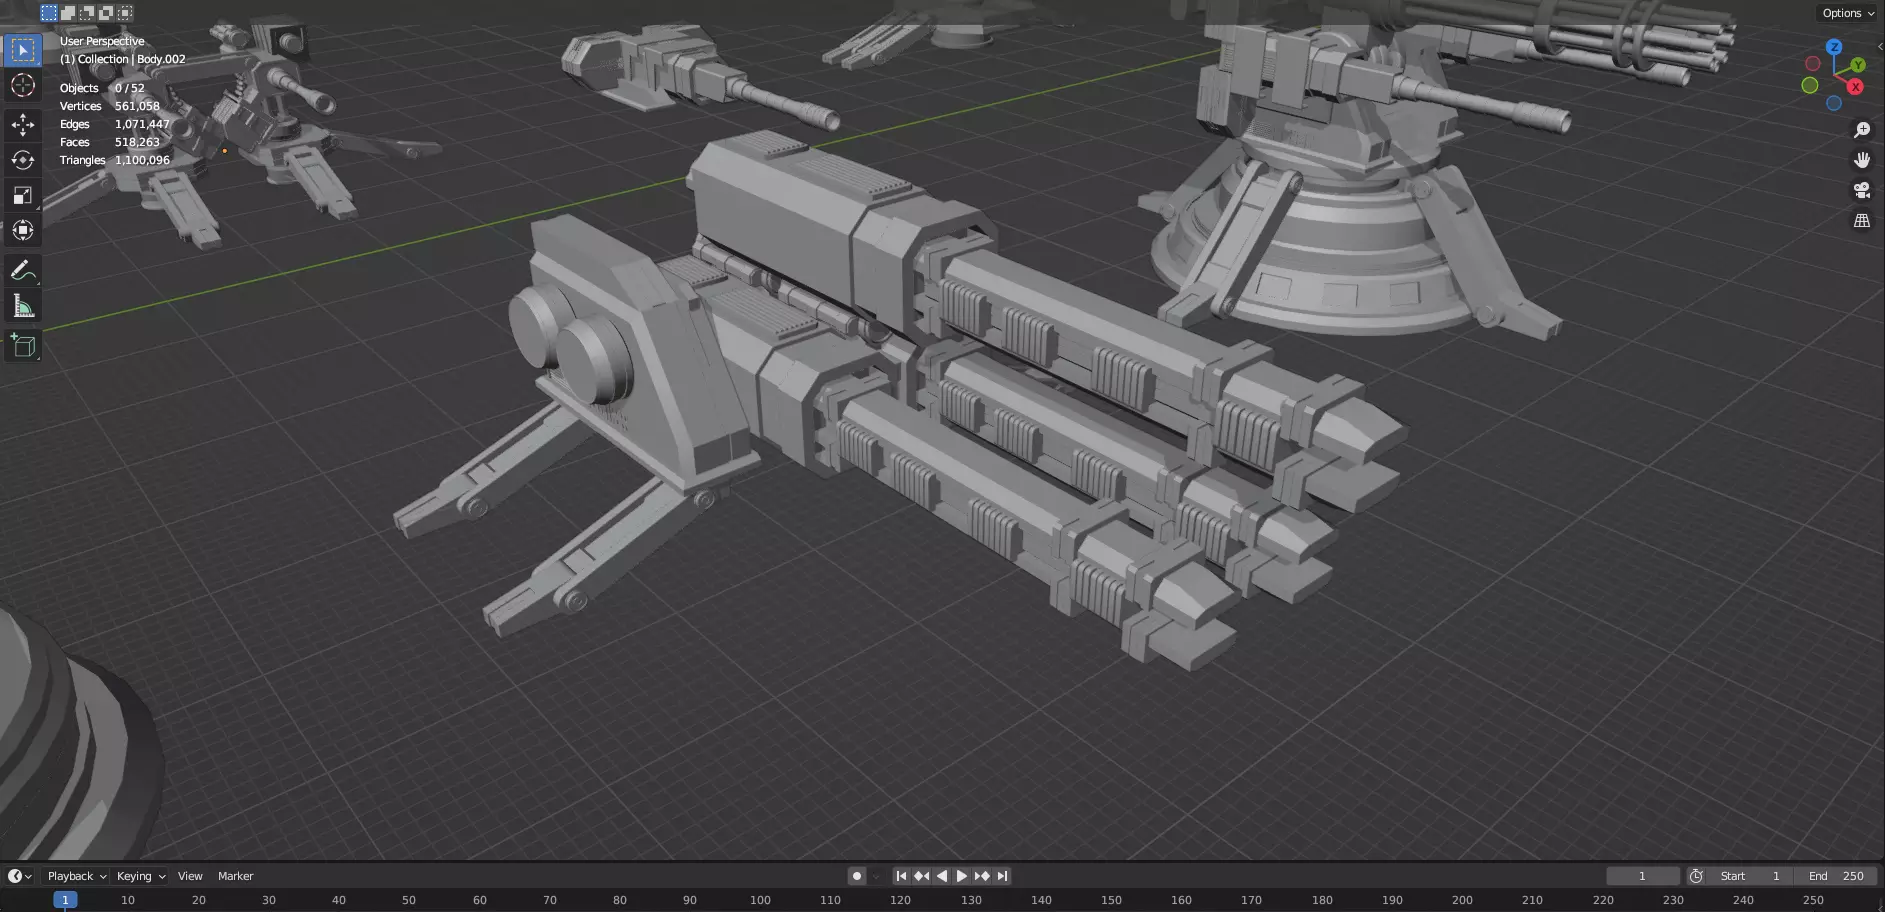Activate the 3D Cursor tool
Image resolution: width=1885 pixels, height=912 pixels.
coord(23,85)
